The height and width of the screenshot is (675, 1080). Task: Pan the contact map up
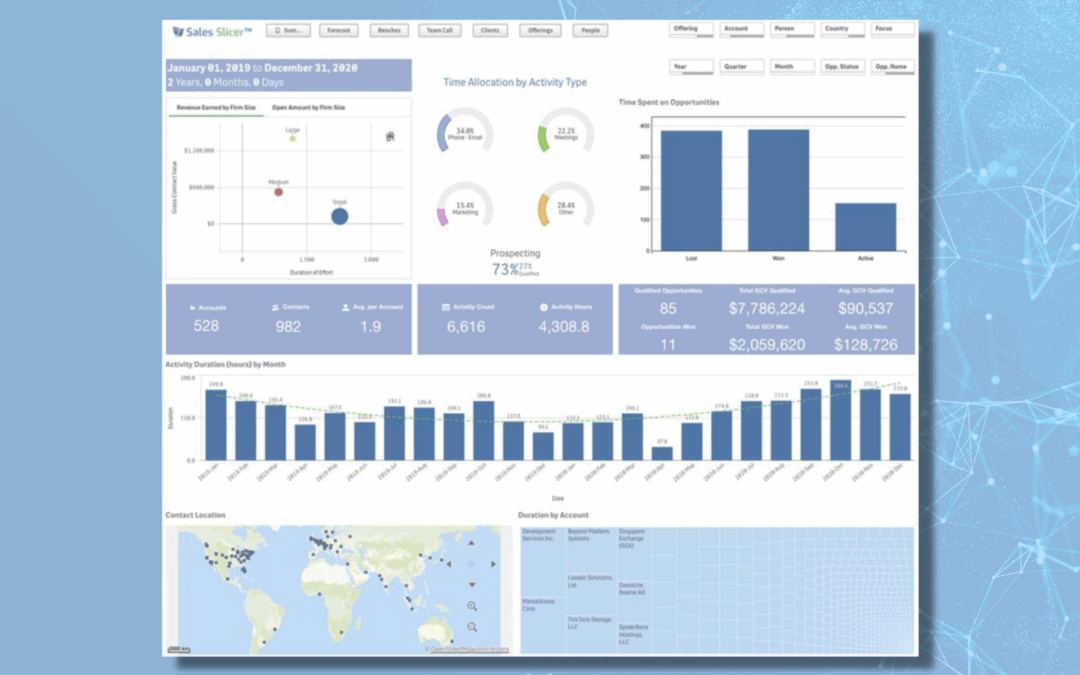pyautogui.click(x=472, y=543)
